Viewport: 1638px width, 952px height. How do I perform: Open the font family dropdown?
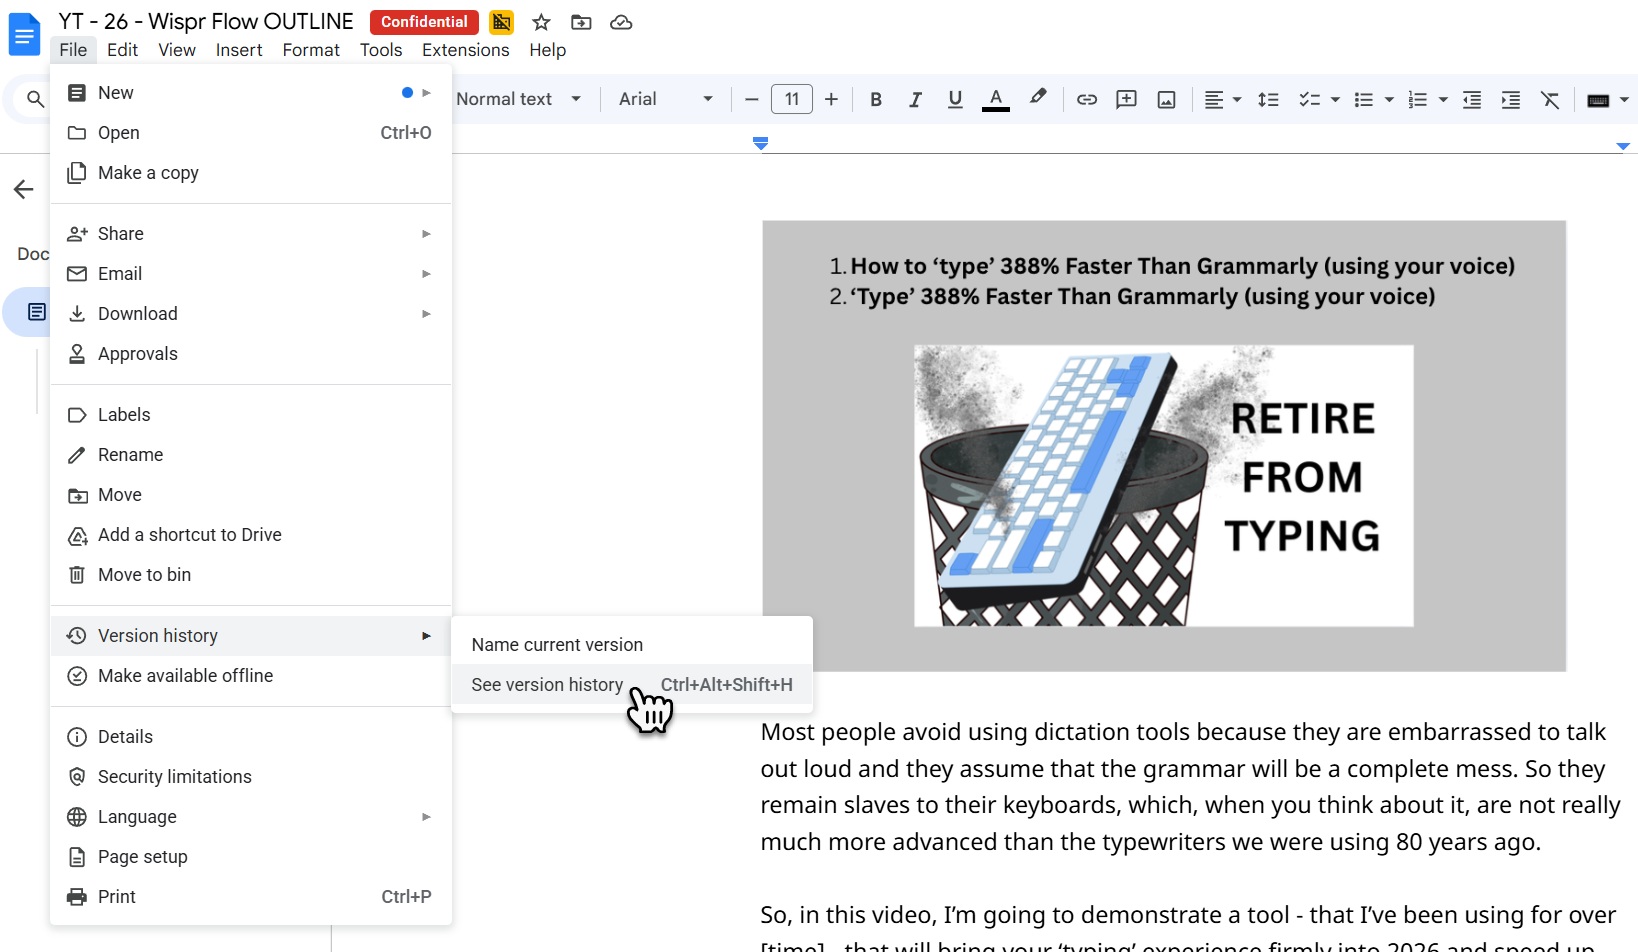(x=665, y=99)
